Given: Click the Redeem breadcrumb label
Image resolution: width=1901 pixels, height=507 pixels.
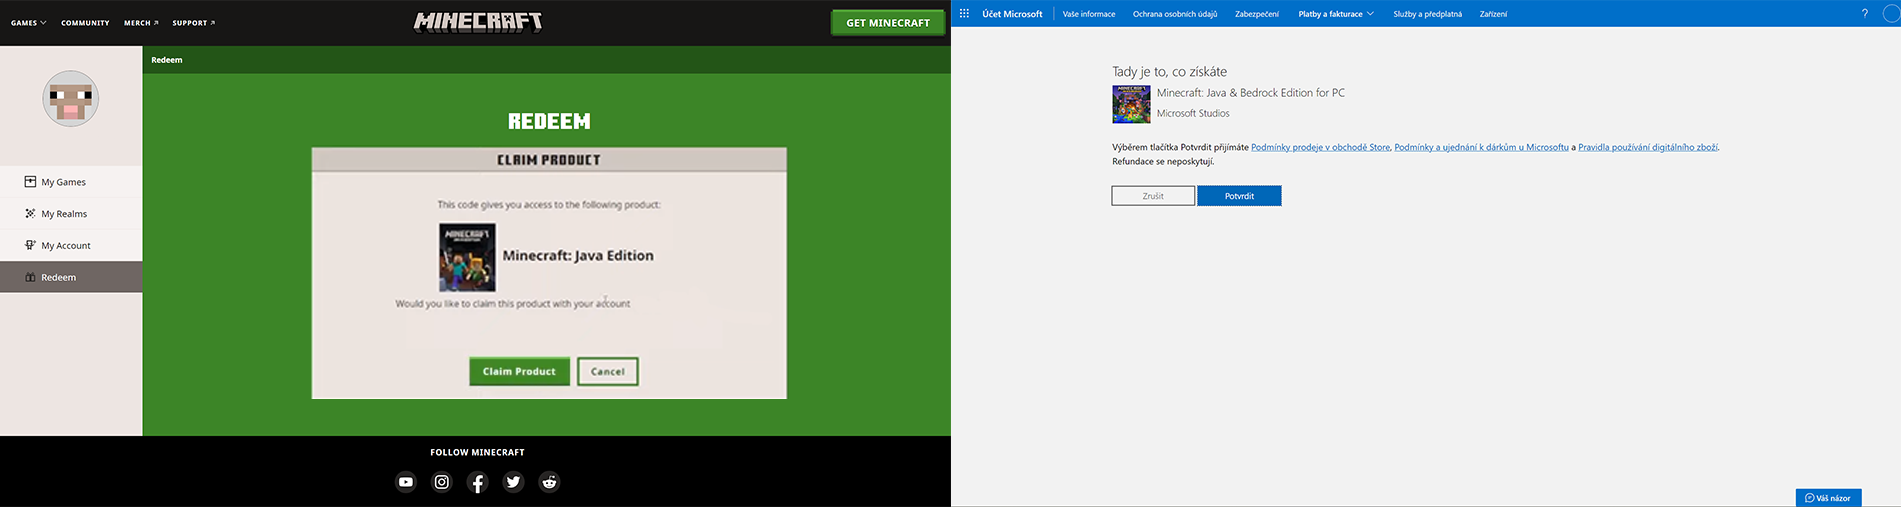Looking at the screenshot, I should click(167, 60).
